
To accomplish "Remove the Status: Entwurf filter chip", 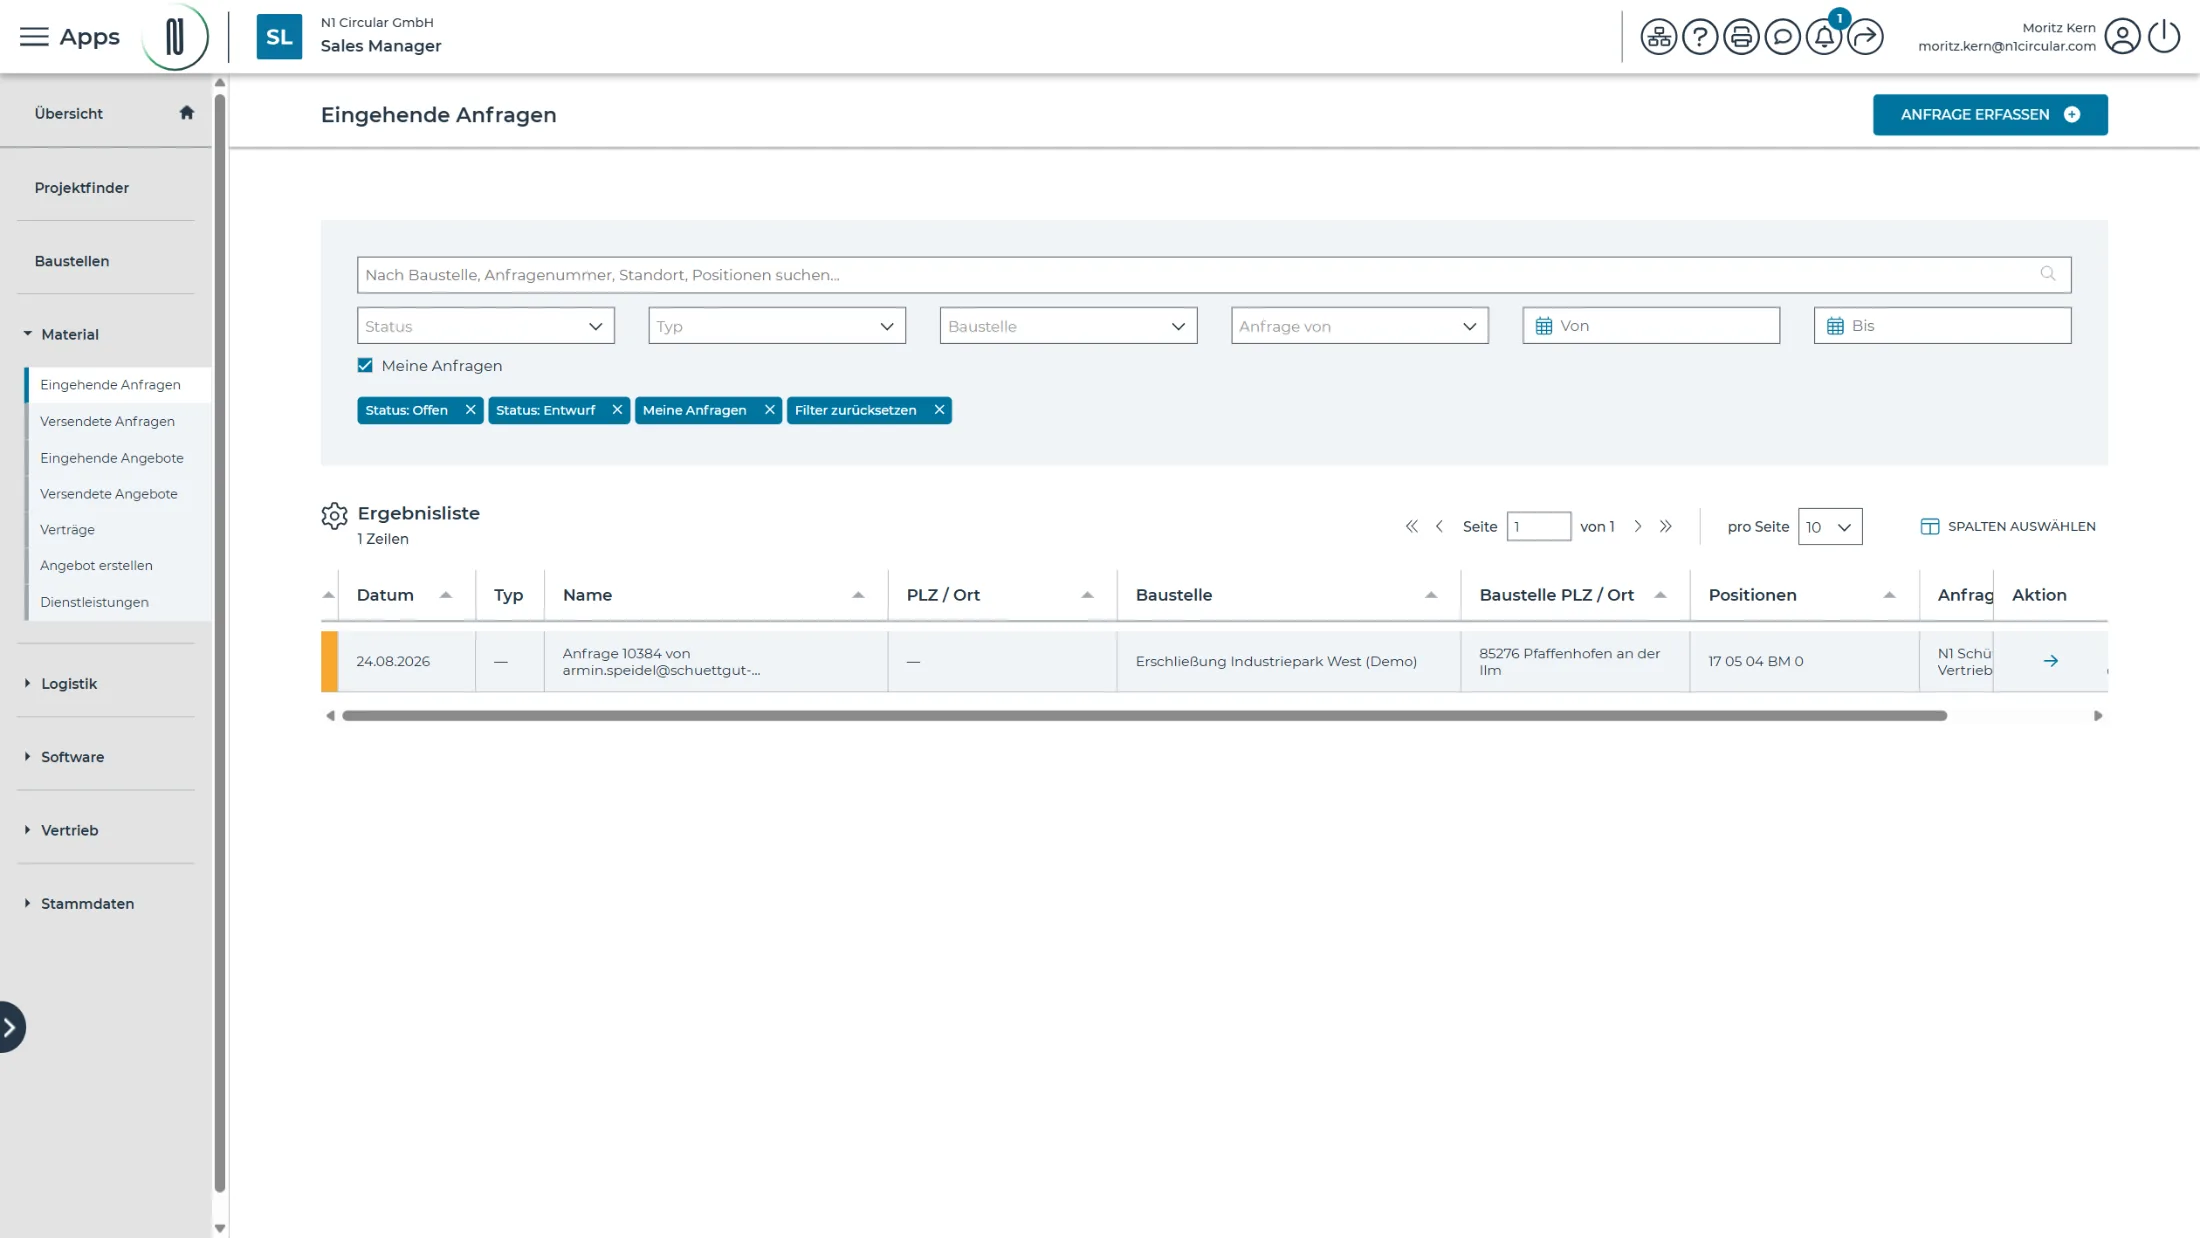I will [617, 410].
